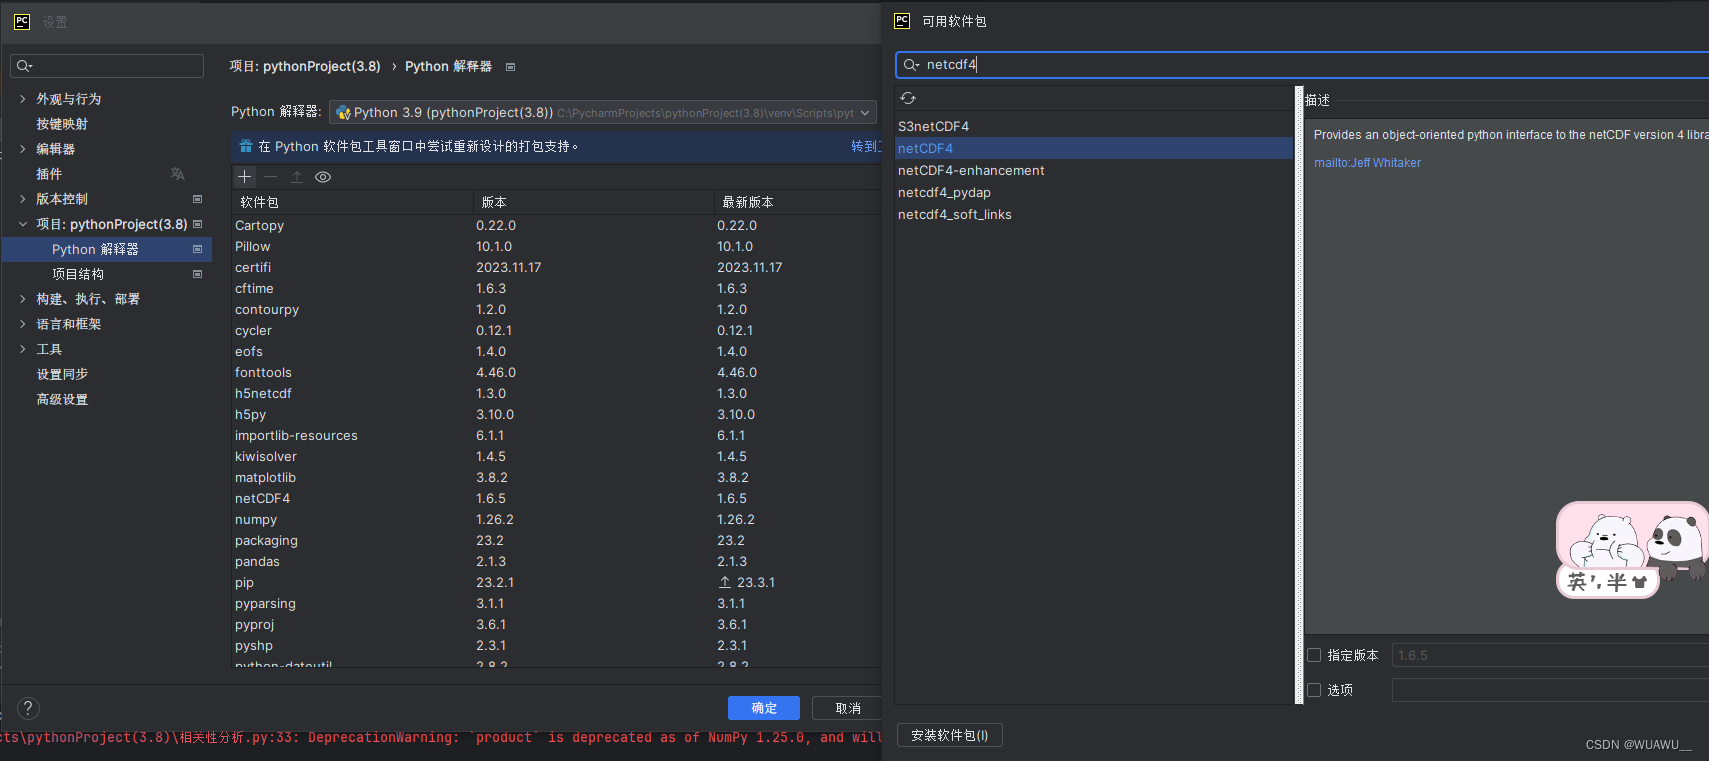The width and height of the screenshot is (1709, 761).
Task: Click the gift icon in packaging banner
Action: click(x=246, y=146)
